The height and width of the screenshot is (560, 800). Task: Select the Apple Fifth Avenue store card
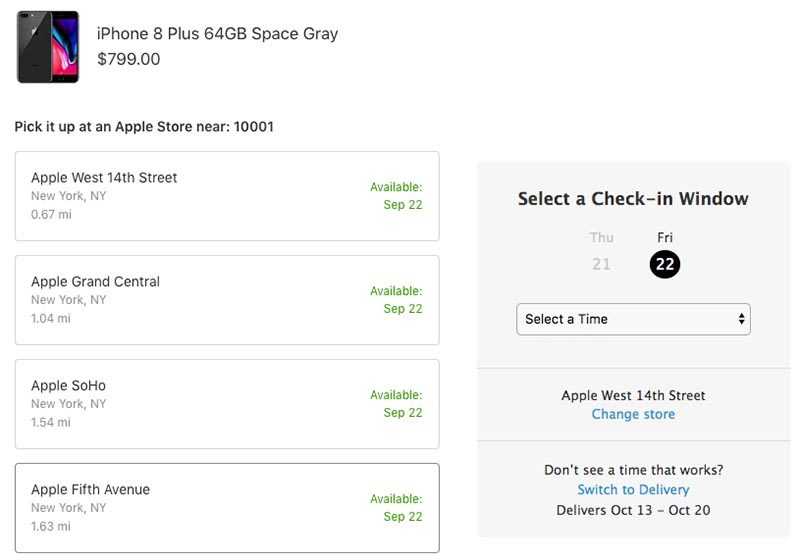pyautogui.click(x=226, y=508)
